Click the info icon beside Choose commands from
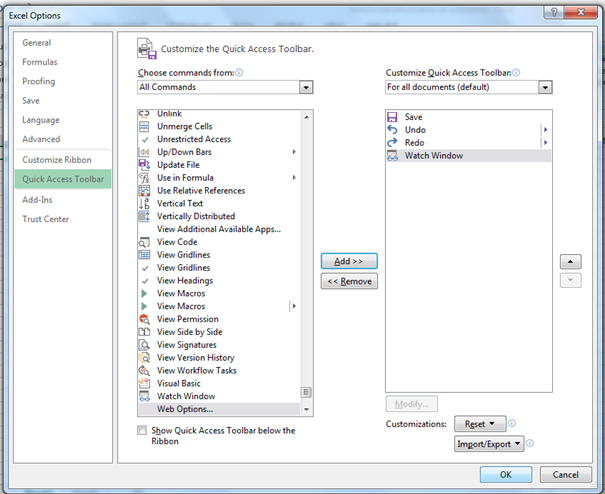 tap(239, 73)
